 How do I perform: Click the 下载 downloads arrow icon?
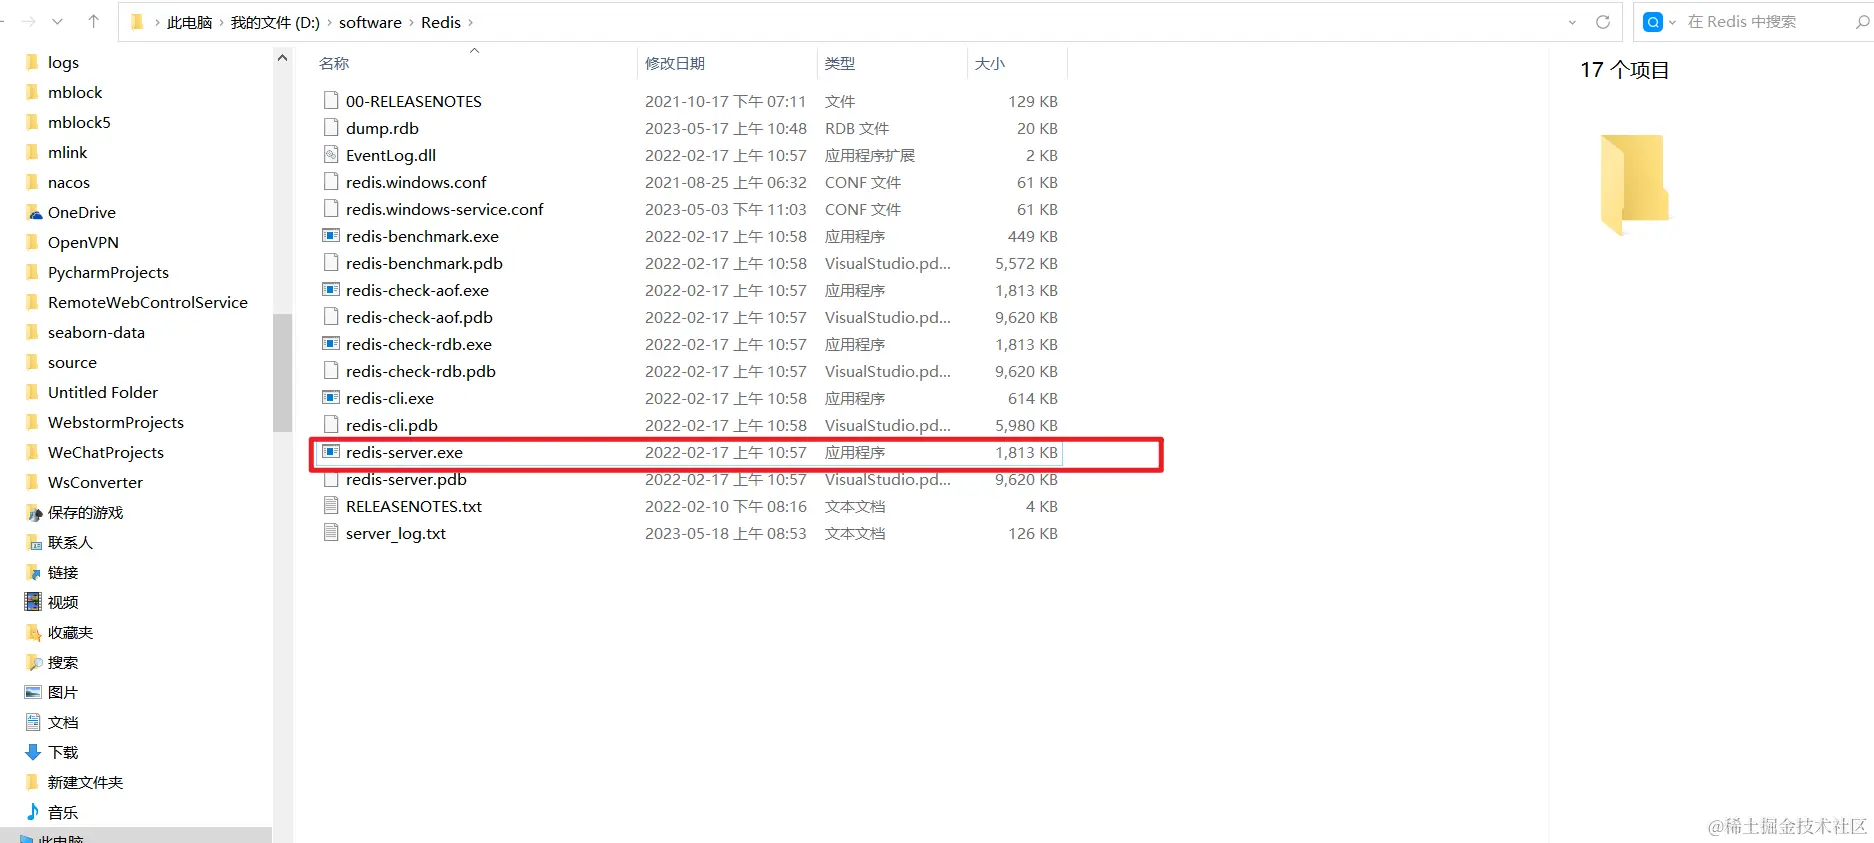[x=33, y=752]
